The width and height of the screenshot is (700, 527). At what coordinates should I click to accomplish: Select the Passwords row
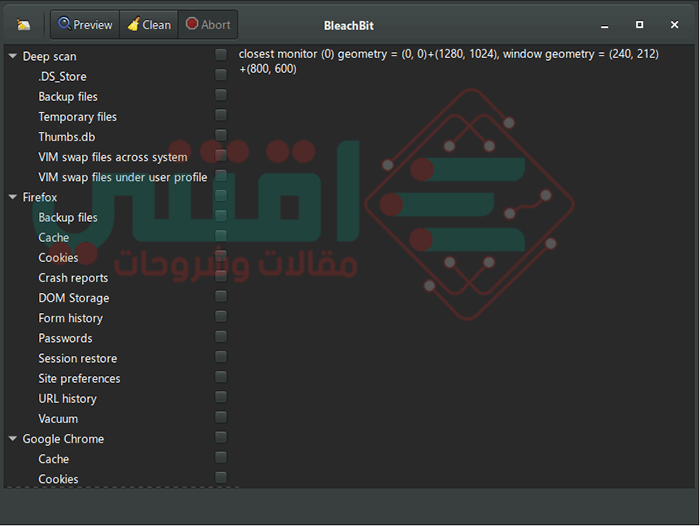point(65,338)
